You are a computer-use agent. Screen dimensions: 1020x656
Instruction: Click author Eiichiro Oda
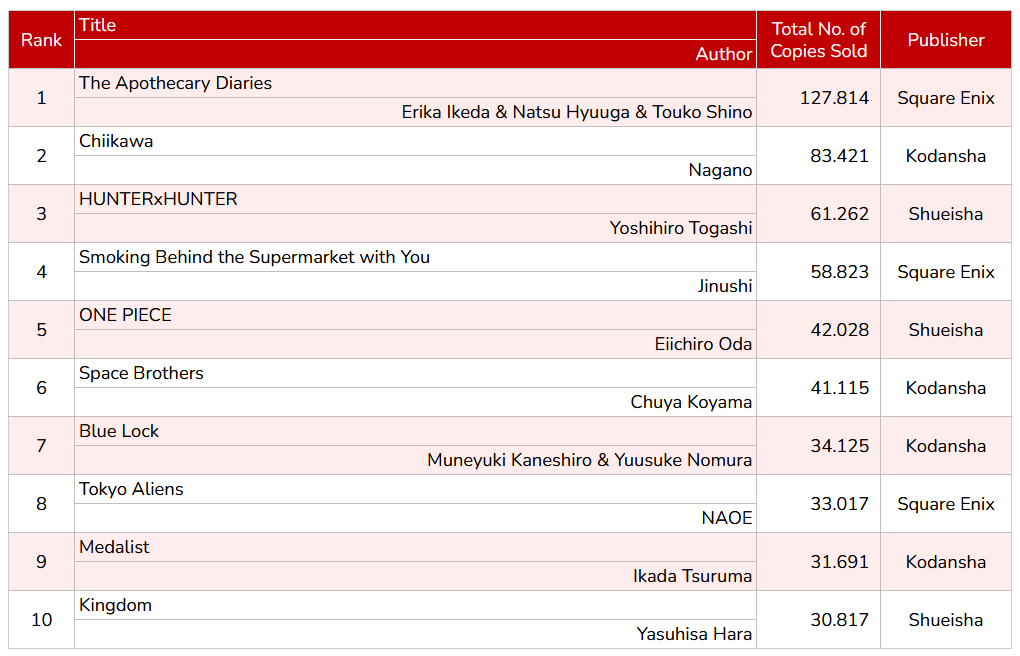pos(703,344)
